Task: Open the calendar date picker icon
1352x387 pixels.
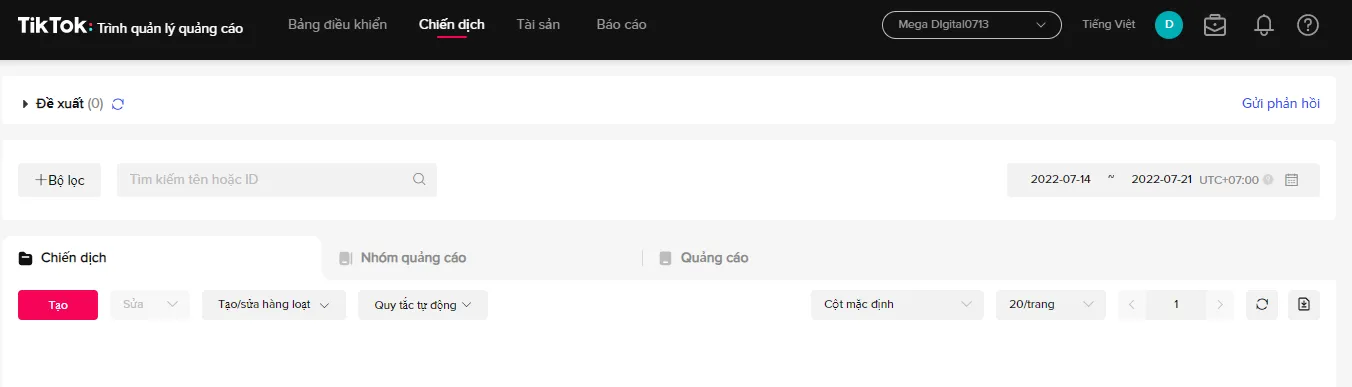Action: 1291,180
